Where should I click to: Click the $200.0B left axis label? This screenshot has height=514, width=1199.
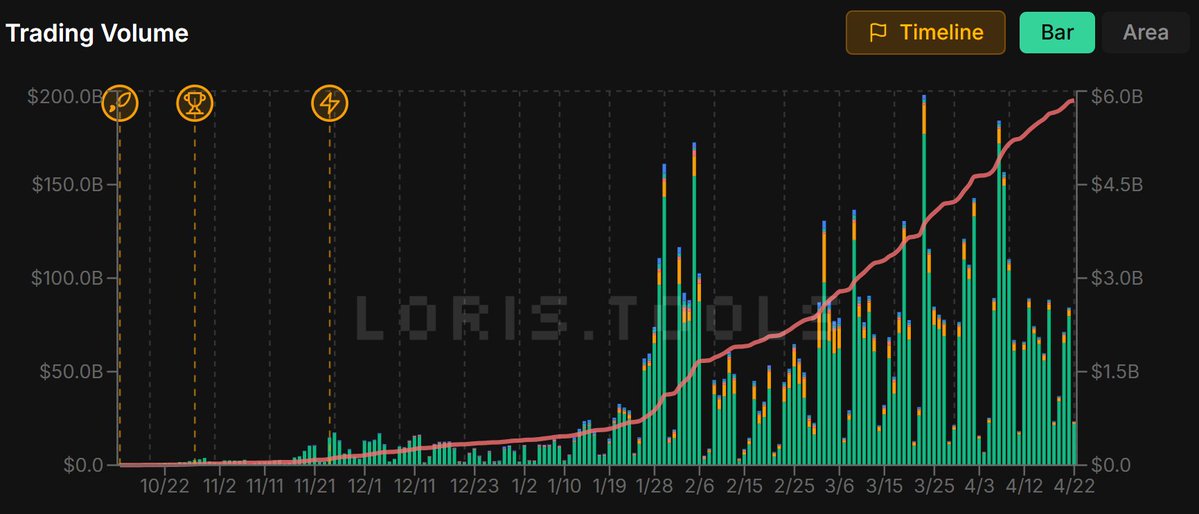point(67,97)
